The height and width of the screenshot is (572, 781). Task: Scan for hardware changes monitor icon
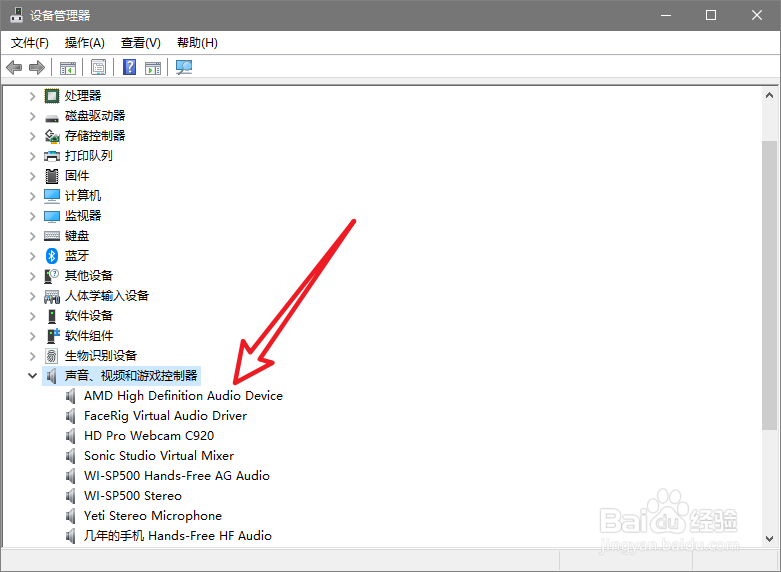coord(184,67)
